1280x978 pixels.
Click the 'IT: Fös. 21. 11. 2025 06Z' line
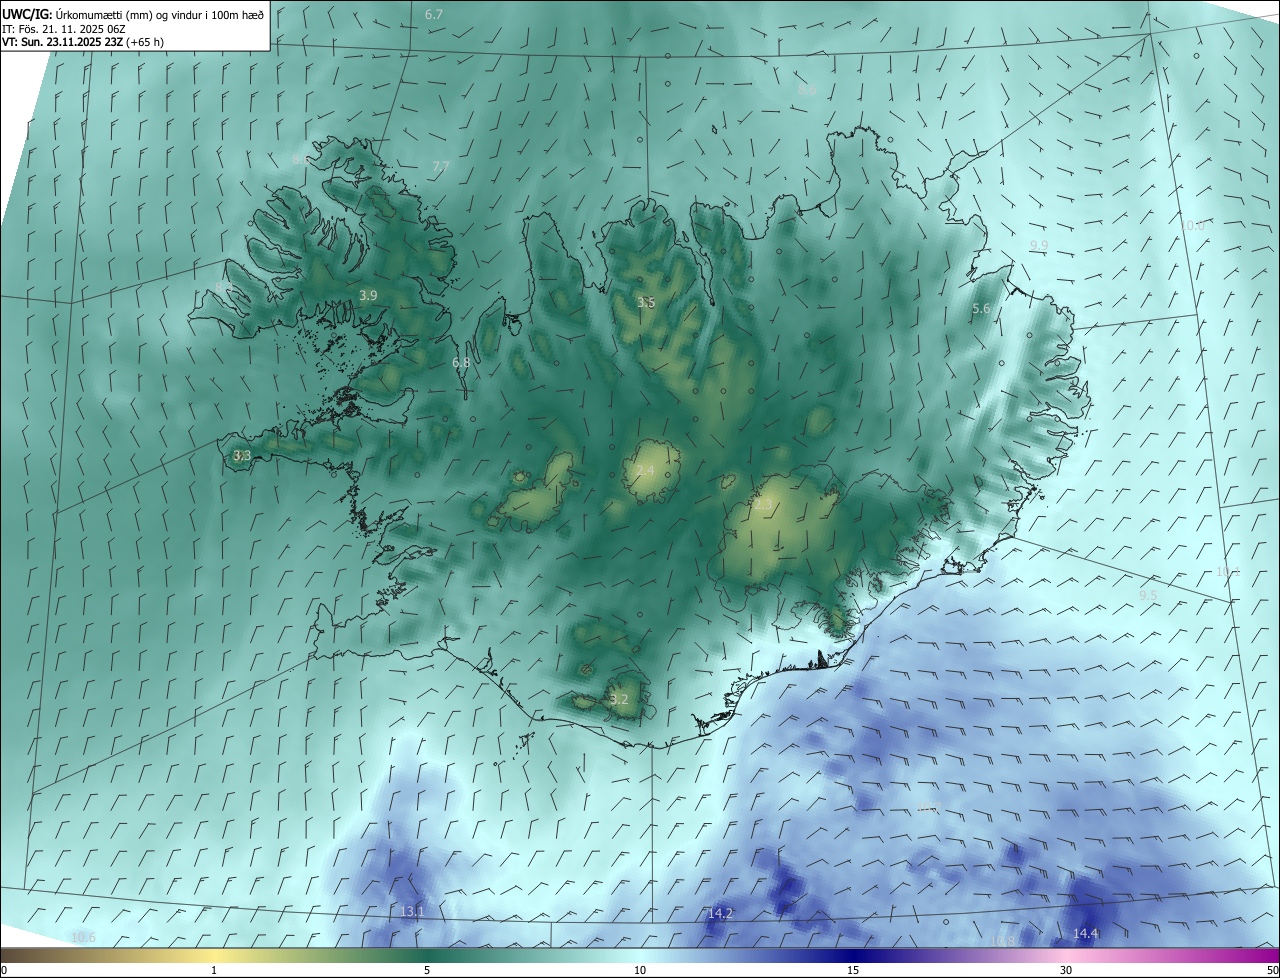(x=62, y=29)
